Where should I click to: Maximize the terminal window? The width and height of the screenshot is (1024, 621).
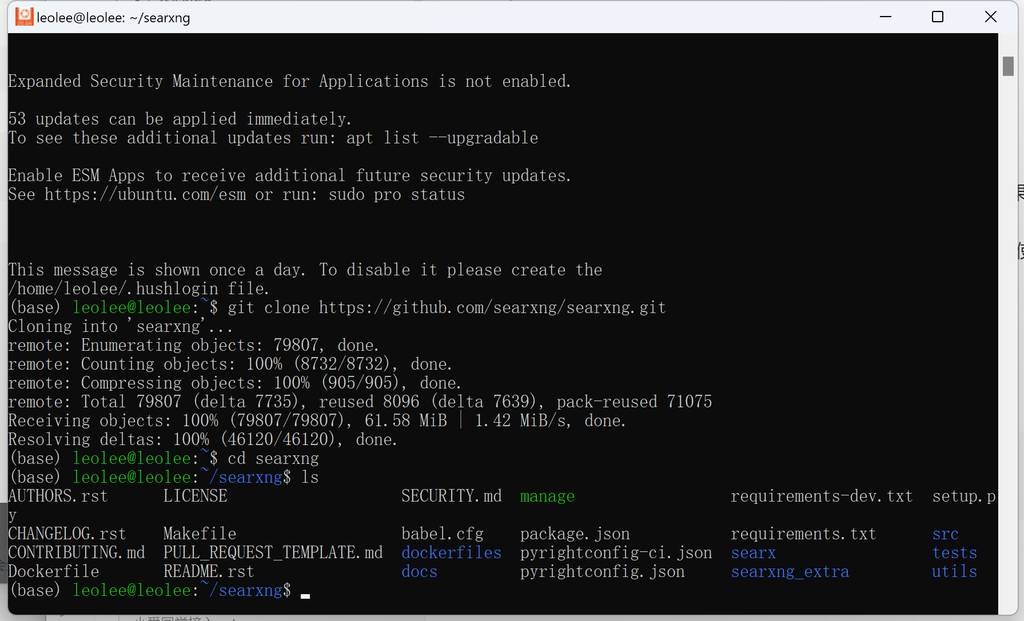pos(937,17)
